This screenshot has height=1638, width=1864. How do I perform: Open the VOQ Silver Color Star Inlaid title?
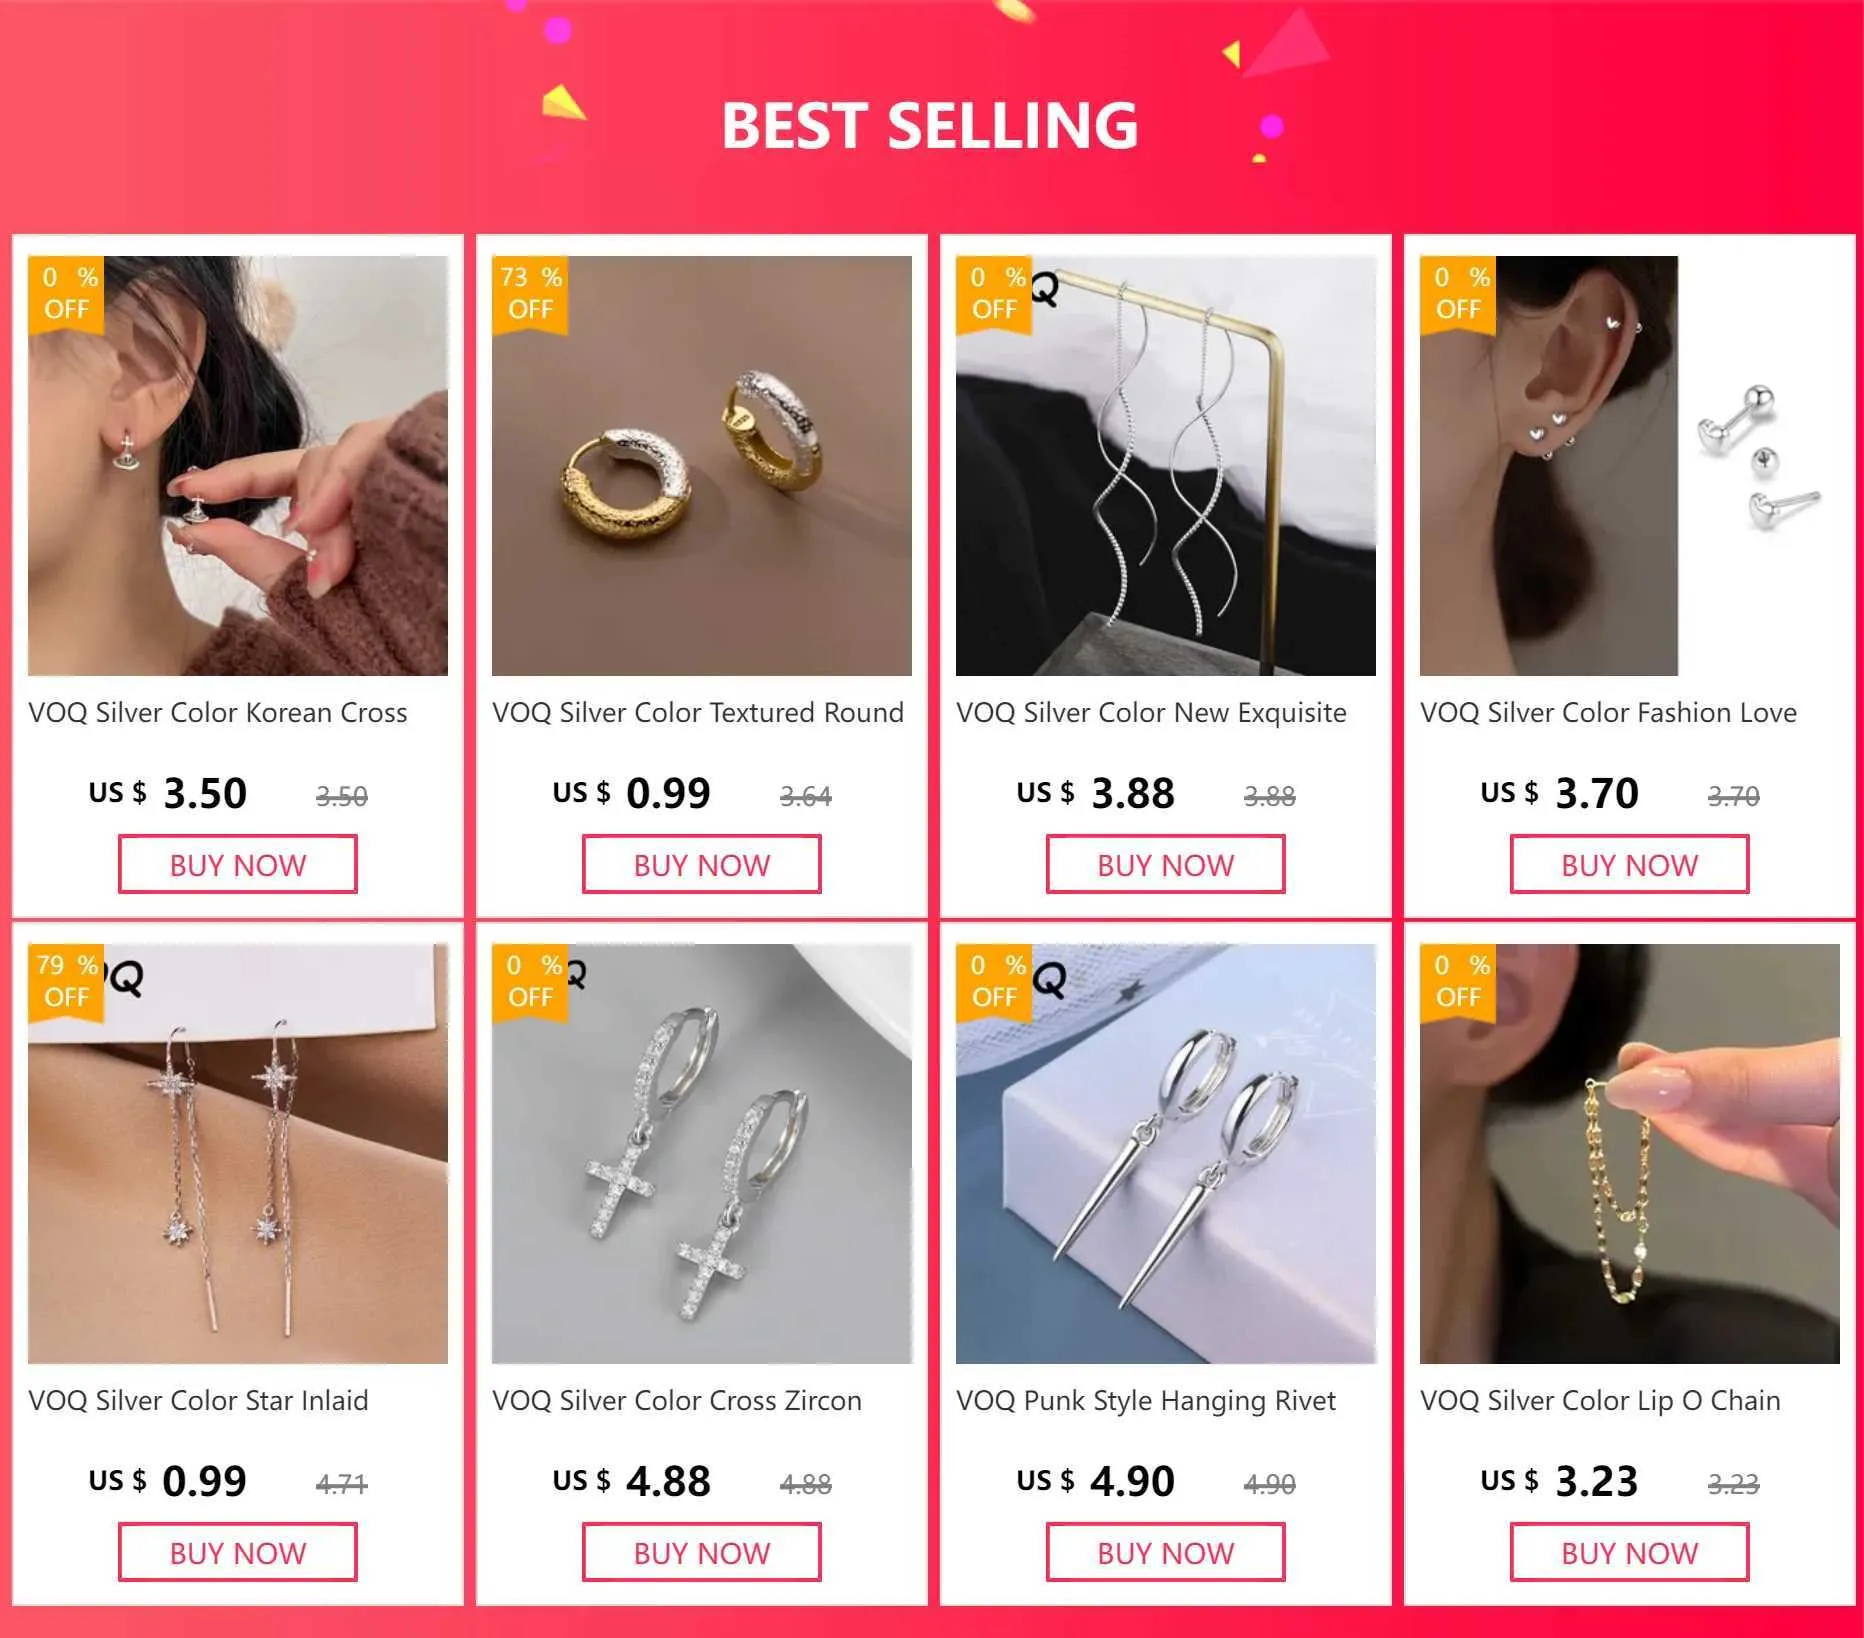[198, 1401]
